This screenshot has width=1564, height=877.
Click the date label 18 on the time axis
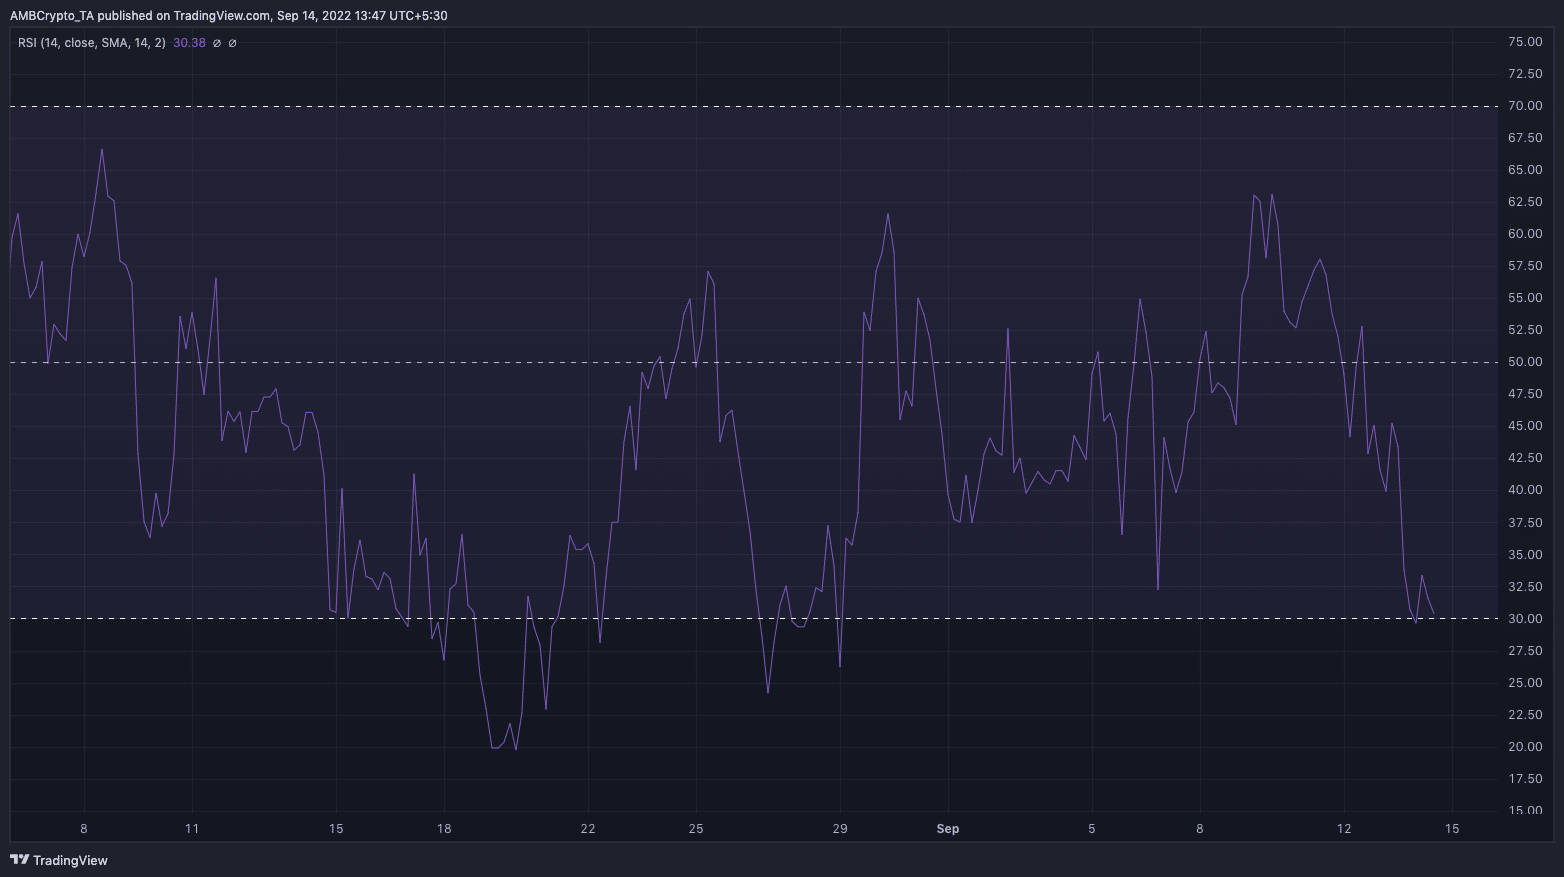444,829
